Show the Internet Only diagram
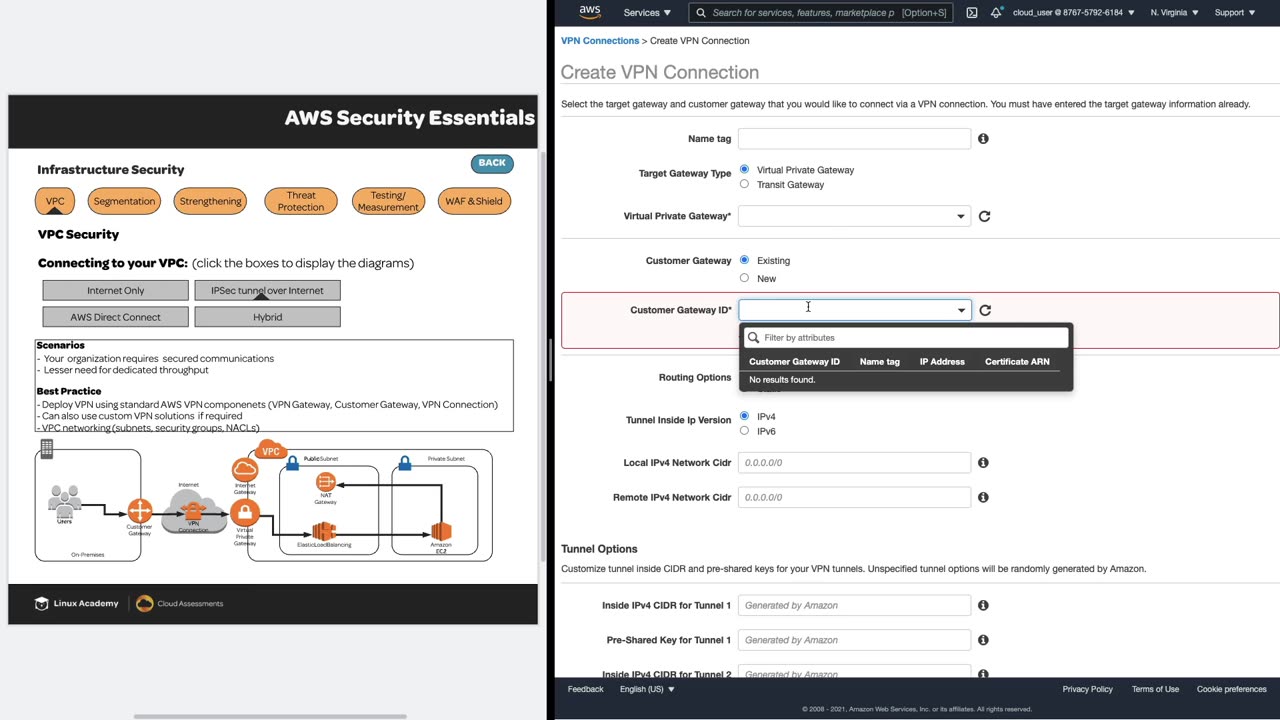 point(115,290)
